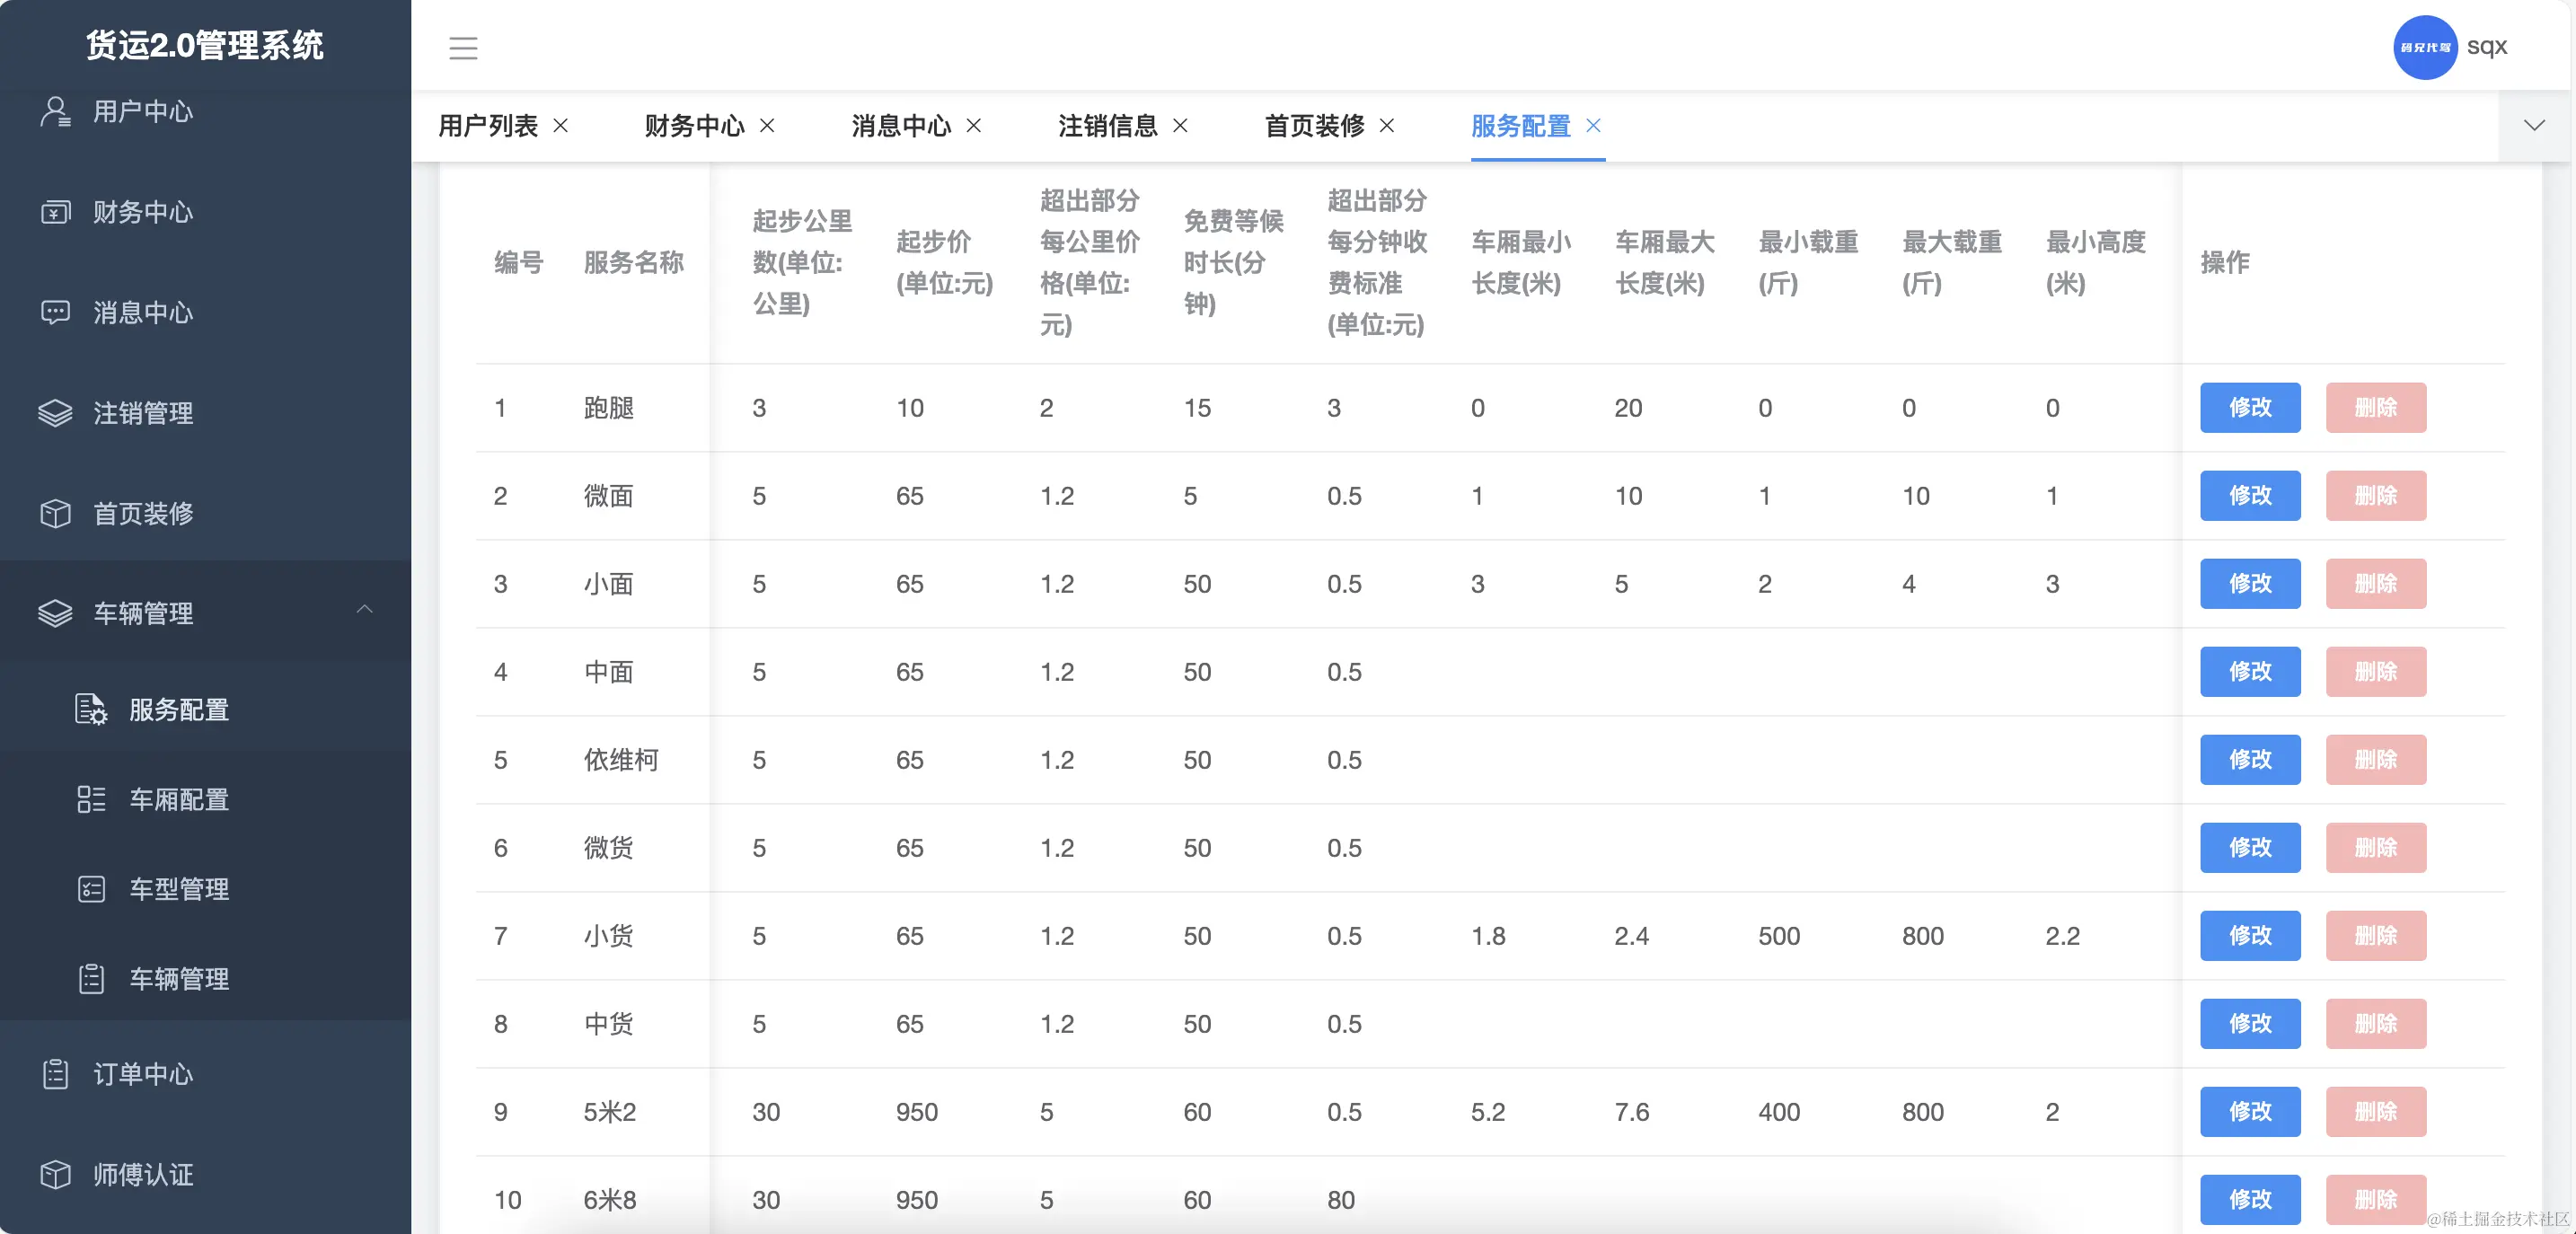
Task: Select the 服务配置 submenu icon
Action: [91, 710]
